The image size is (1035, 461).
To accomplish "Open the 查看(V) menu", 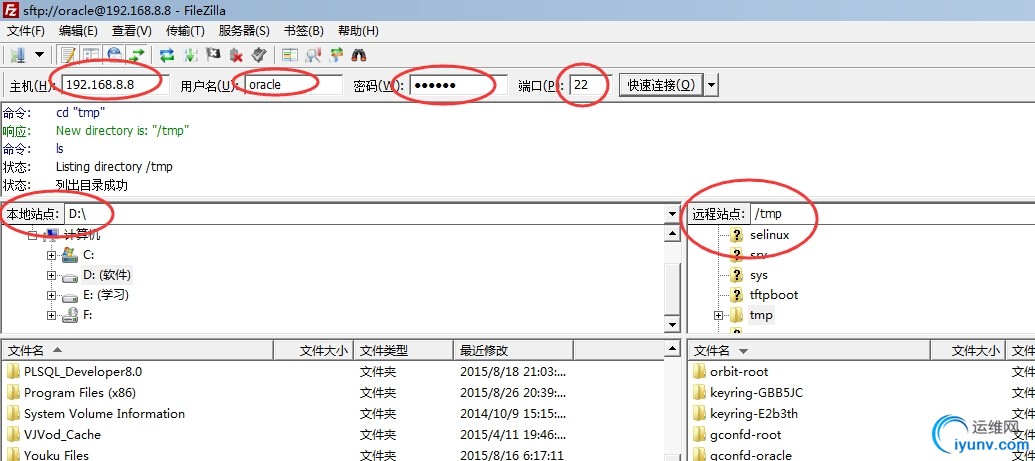I will (131, 31).
